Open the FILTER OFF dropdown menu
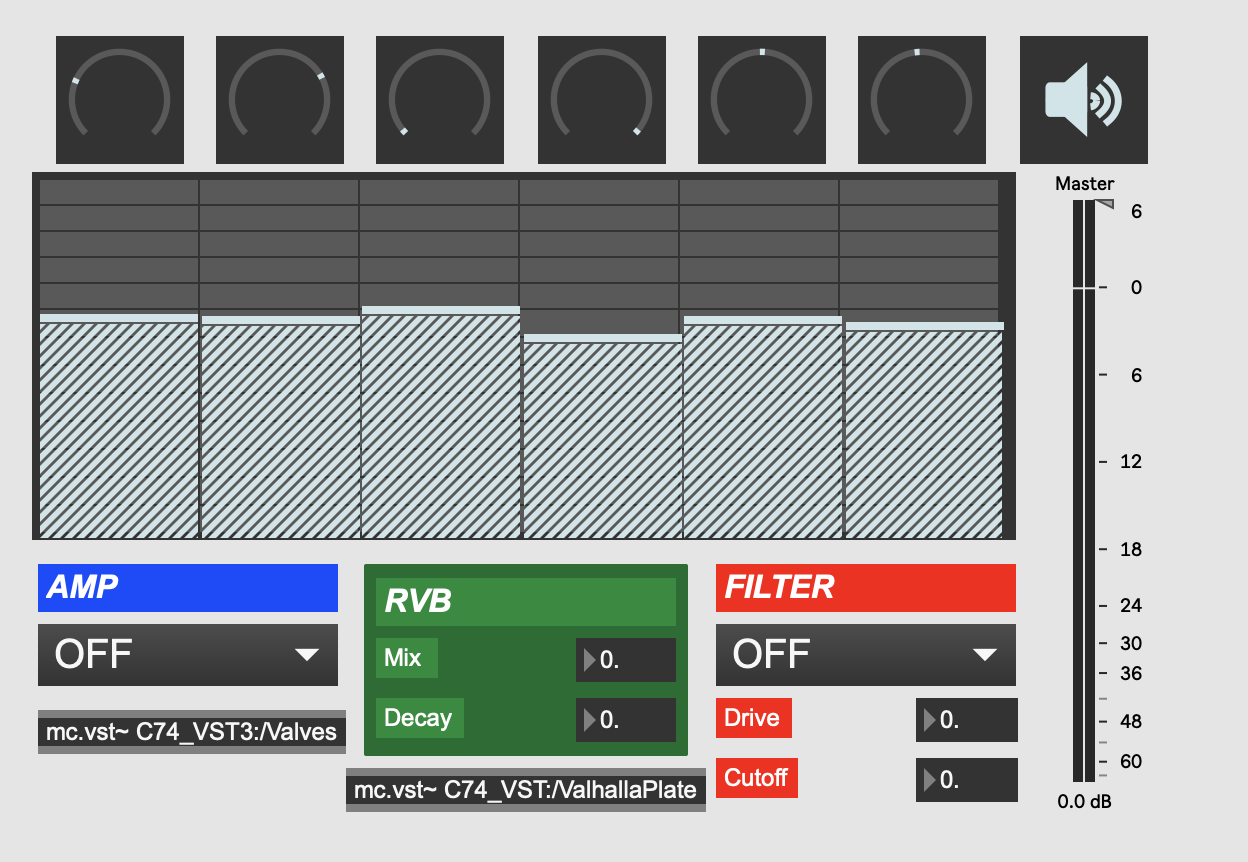 point(866,655)
